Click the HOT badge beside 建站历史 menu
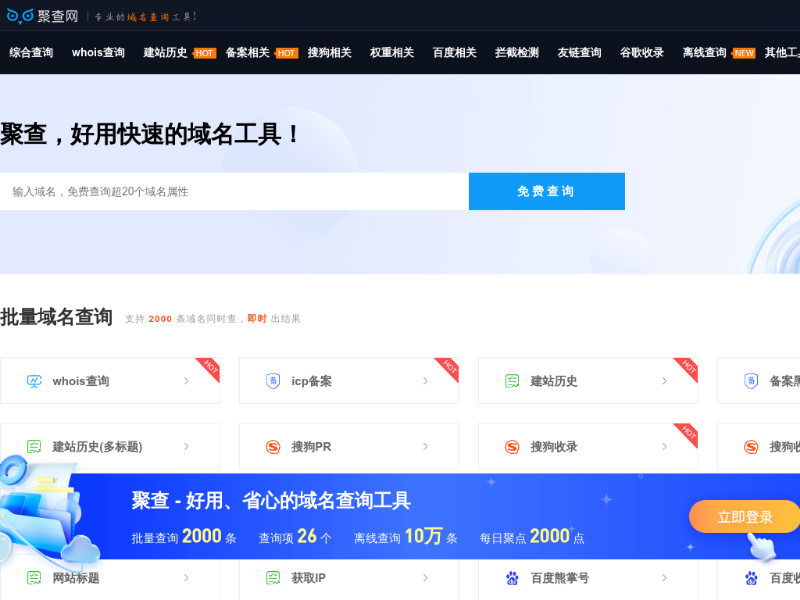 204,53
